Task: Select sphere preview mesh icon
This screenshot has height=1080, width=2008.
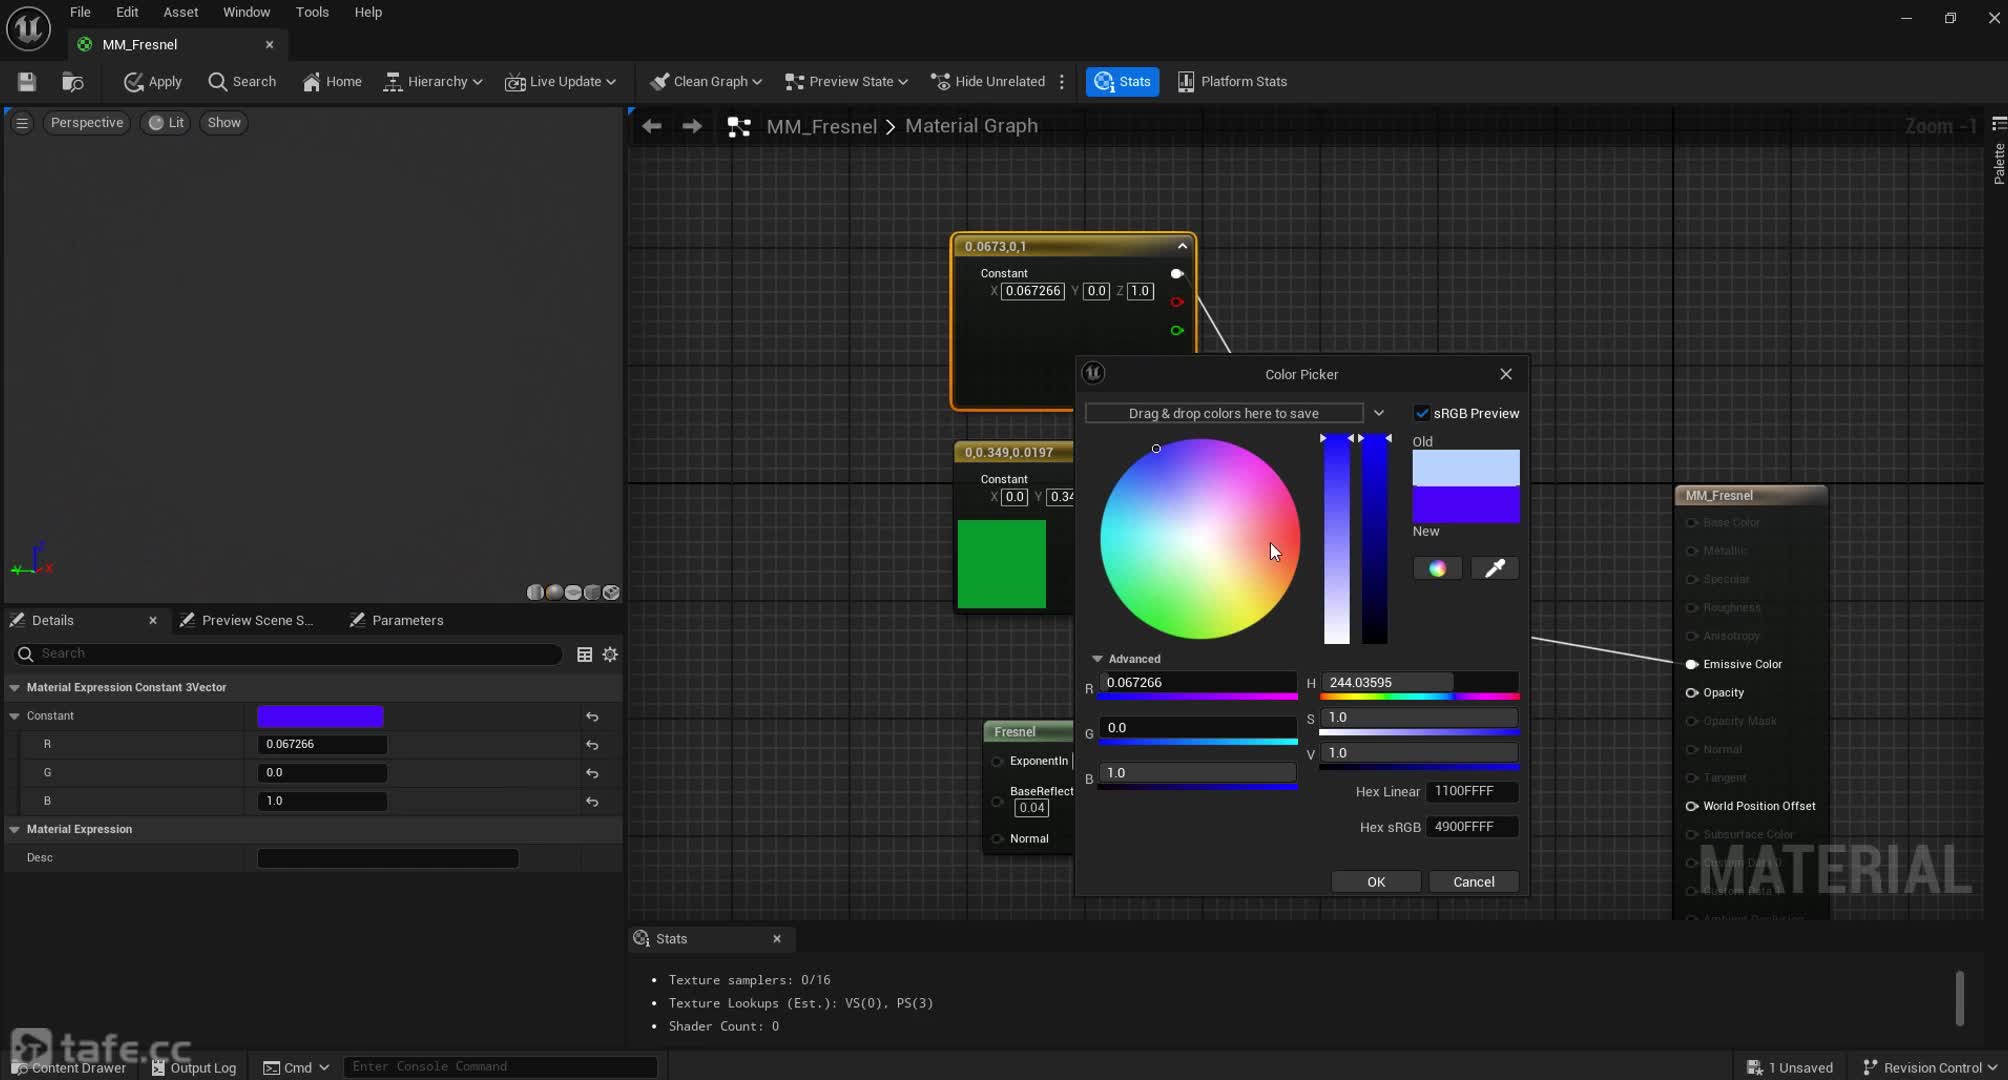Action: pyautogui.click(x=554, y=593)
